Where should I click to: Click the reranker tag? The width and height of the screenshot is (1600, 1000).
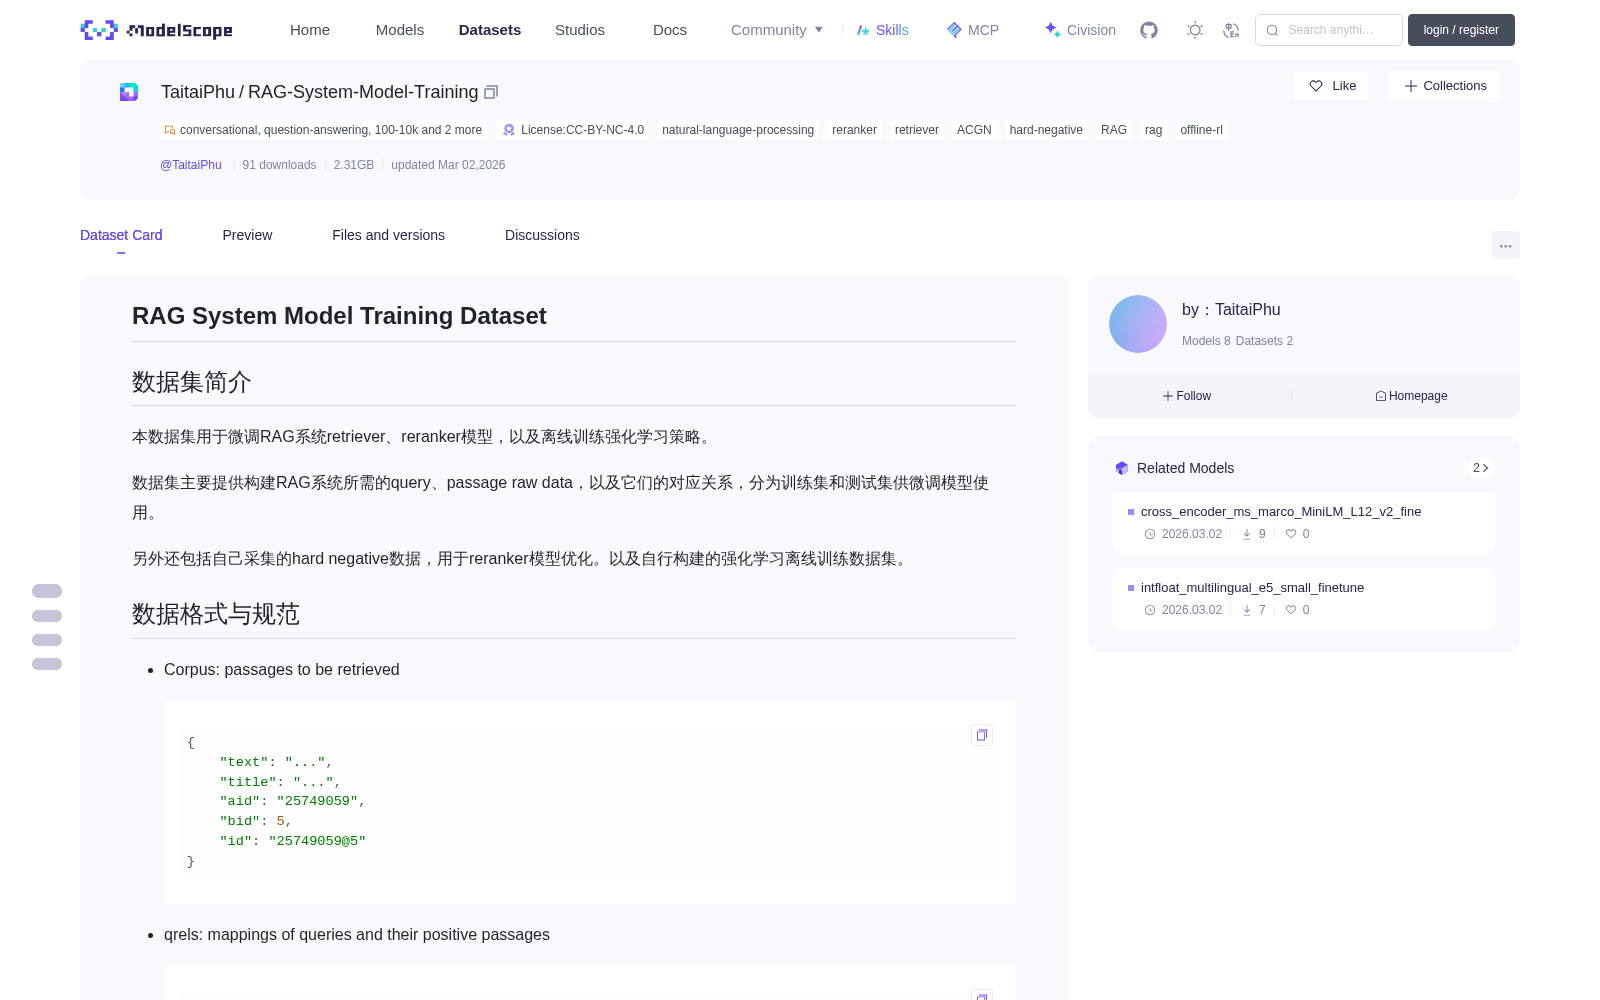854,130
